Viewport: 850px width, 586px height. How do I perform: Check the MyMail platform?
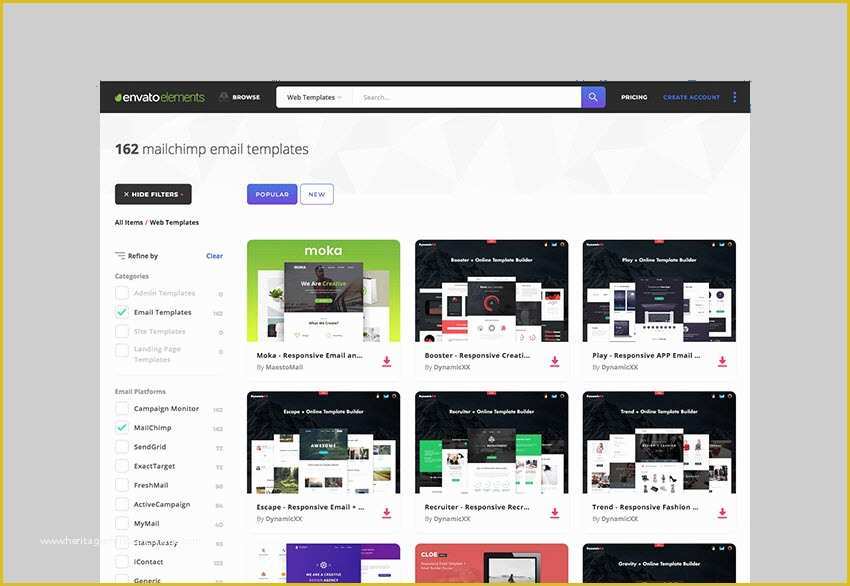[122, 524]
